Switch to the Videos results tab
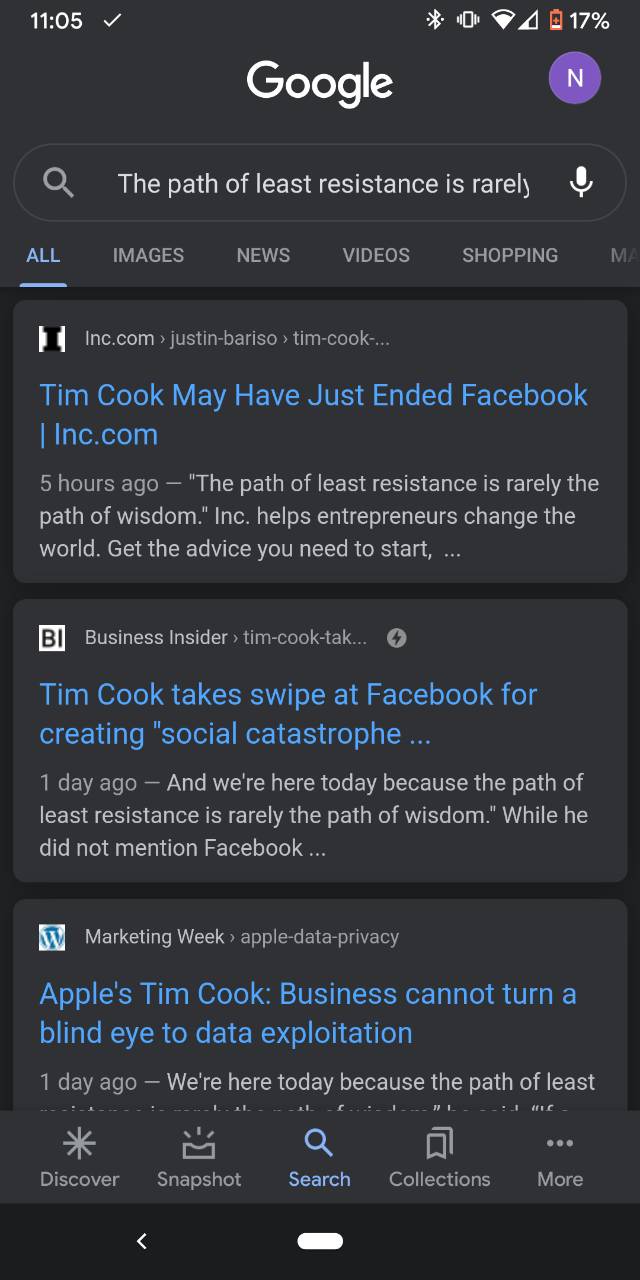640x1280 pixels. pyautogui.click(x=376, y=255)
